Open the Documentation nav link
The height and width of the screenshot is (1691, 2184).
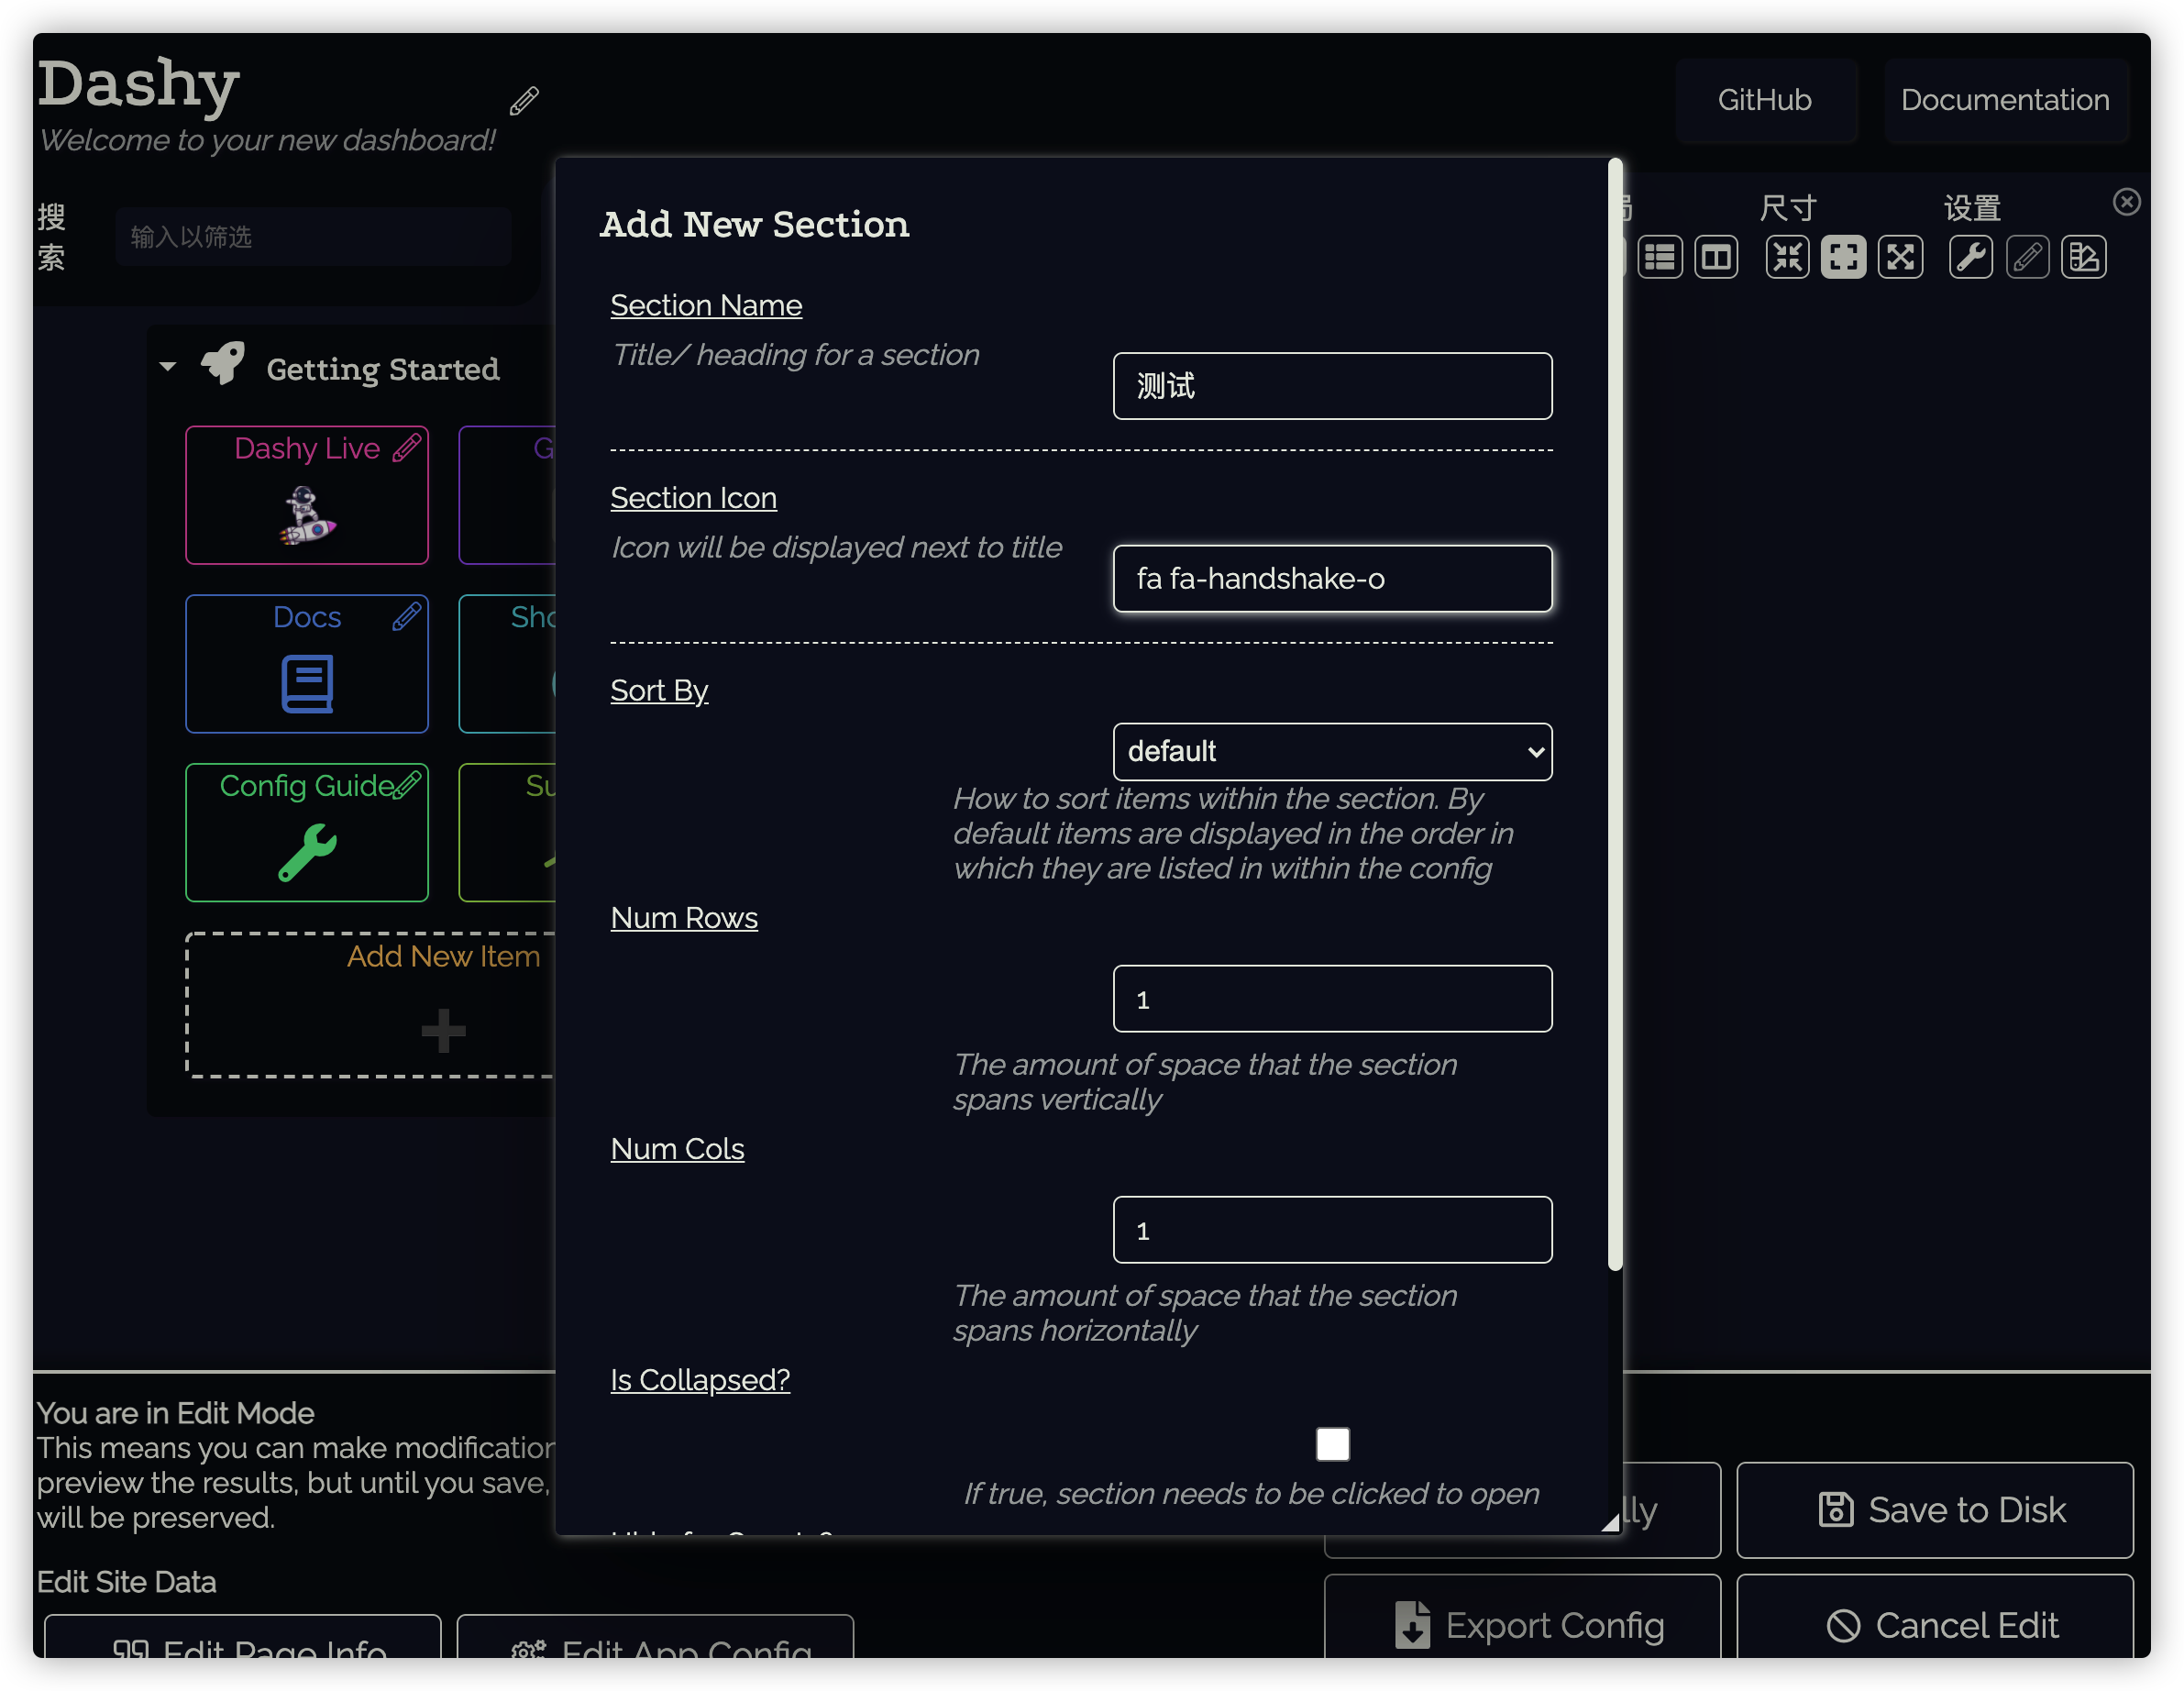tap(2005, 100)
